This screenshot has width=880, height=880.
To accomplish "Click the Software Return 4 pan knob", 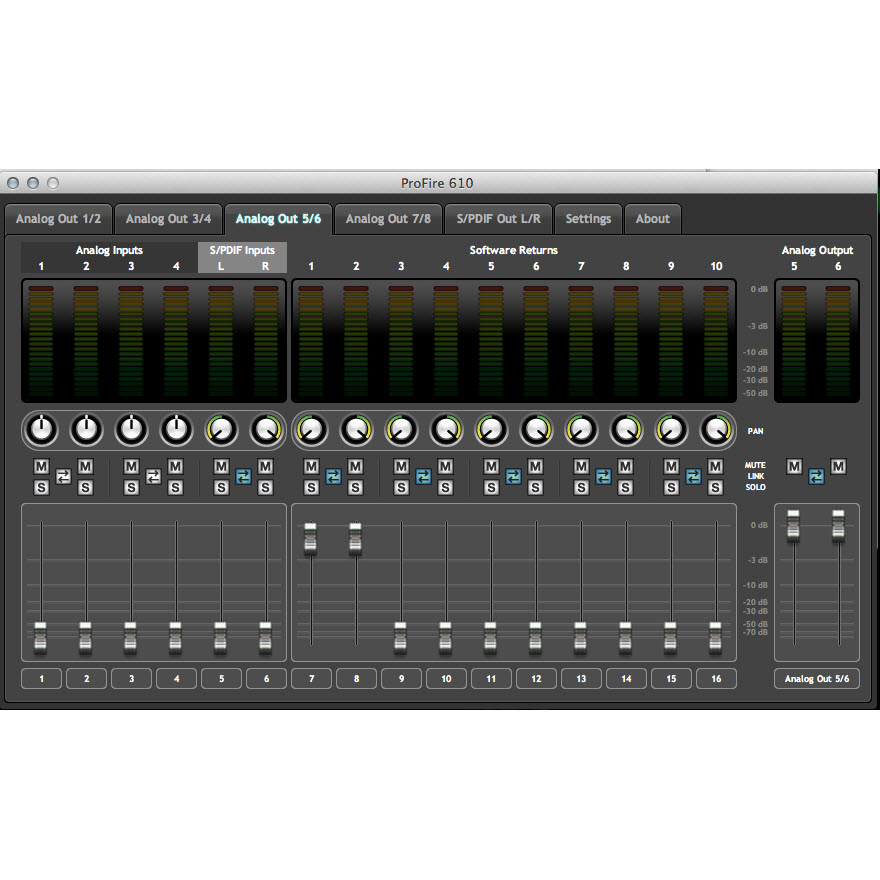I will click(x=446, y=430).
